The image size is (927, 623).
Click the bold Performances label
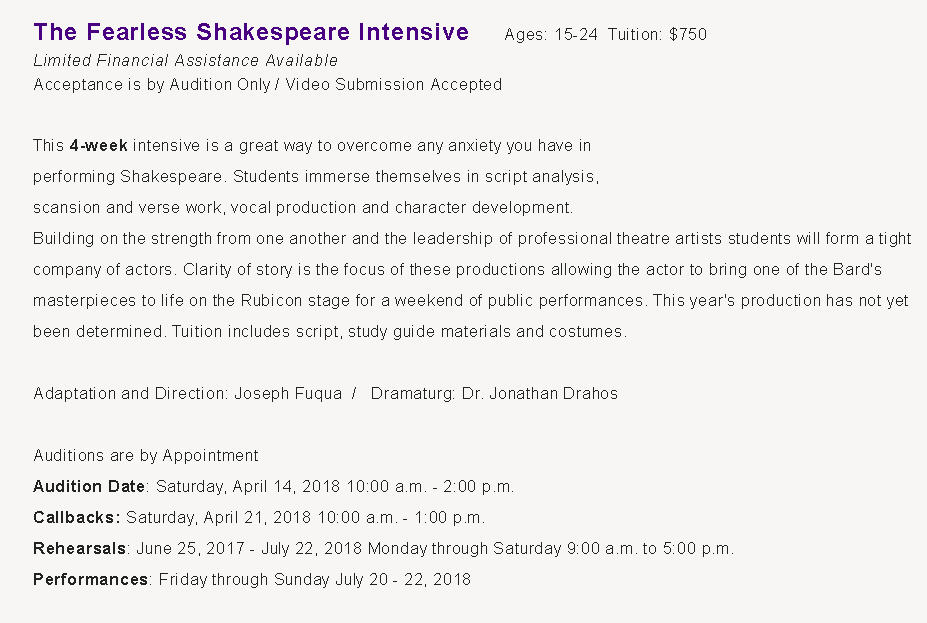coord(91,580)
